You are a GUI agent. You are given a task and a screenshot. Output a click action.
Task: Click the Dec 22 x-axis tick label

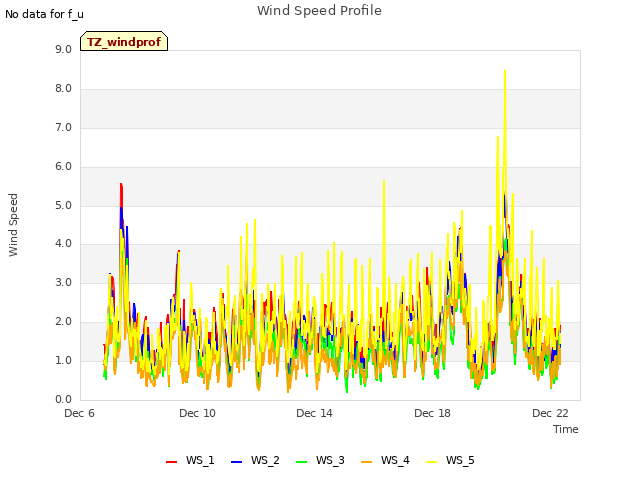pos(550,413)
